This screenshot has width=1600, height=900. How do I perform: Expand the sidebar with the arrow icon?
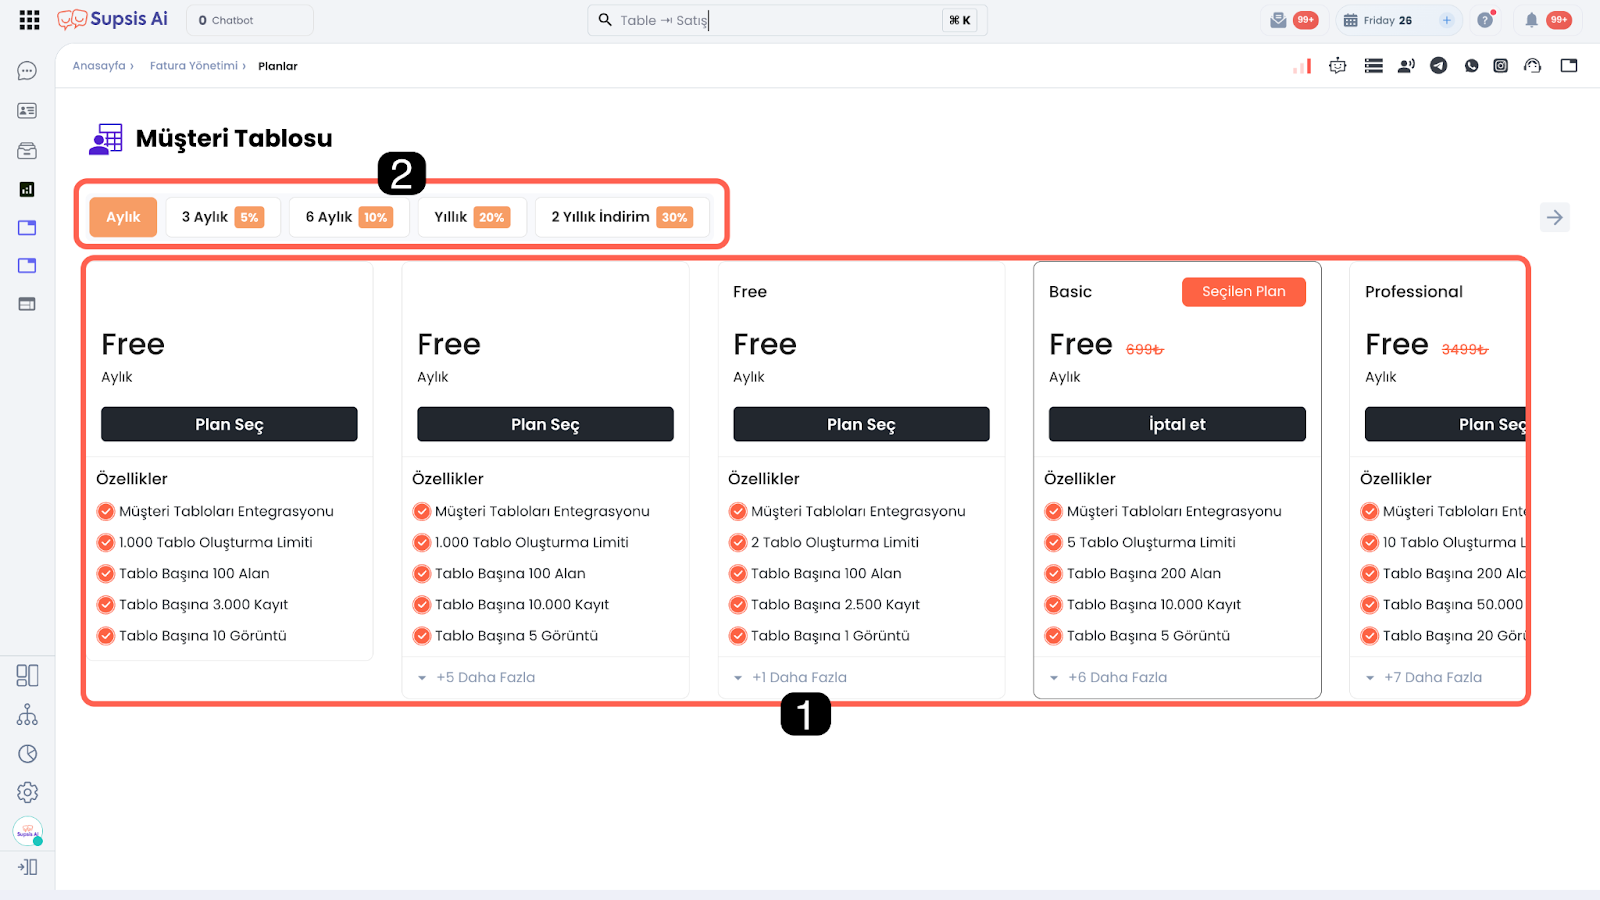coord(27,867)
